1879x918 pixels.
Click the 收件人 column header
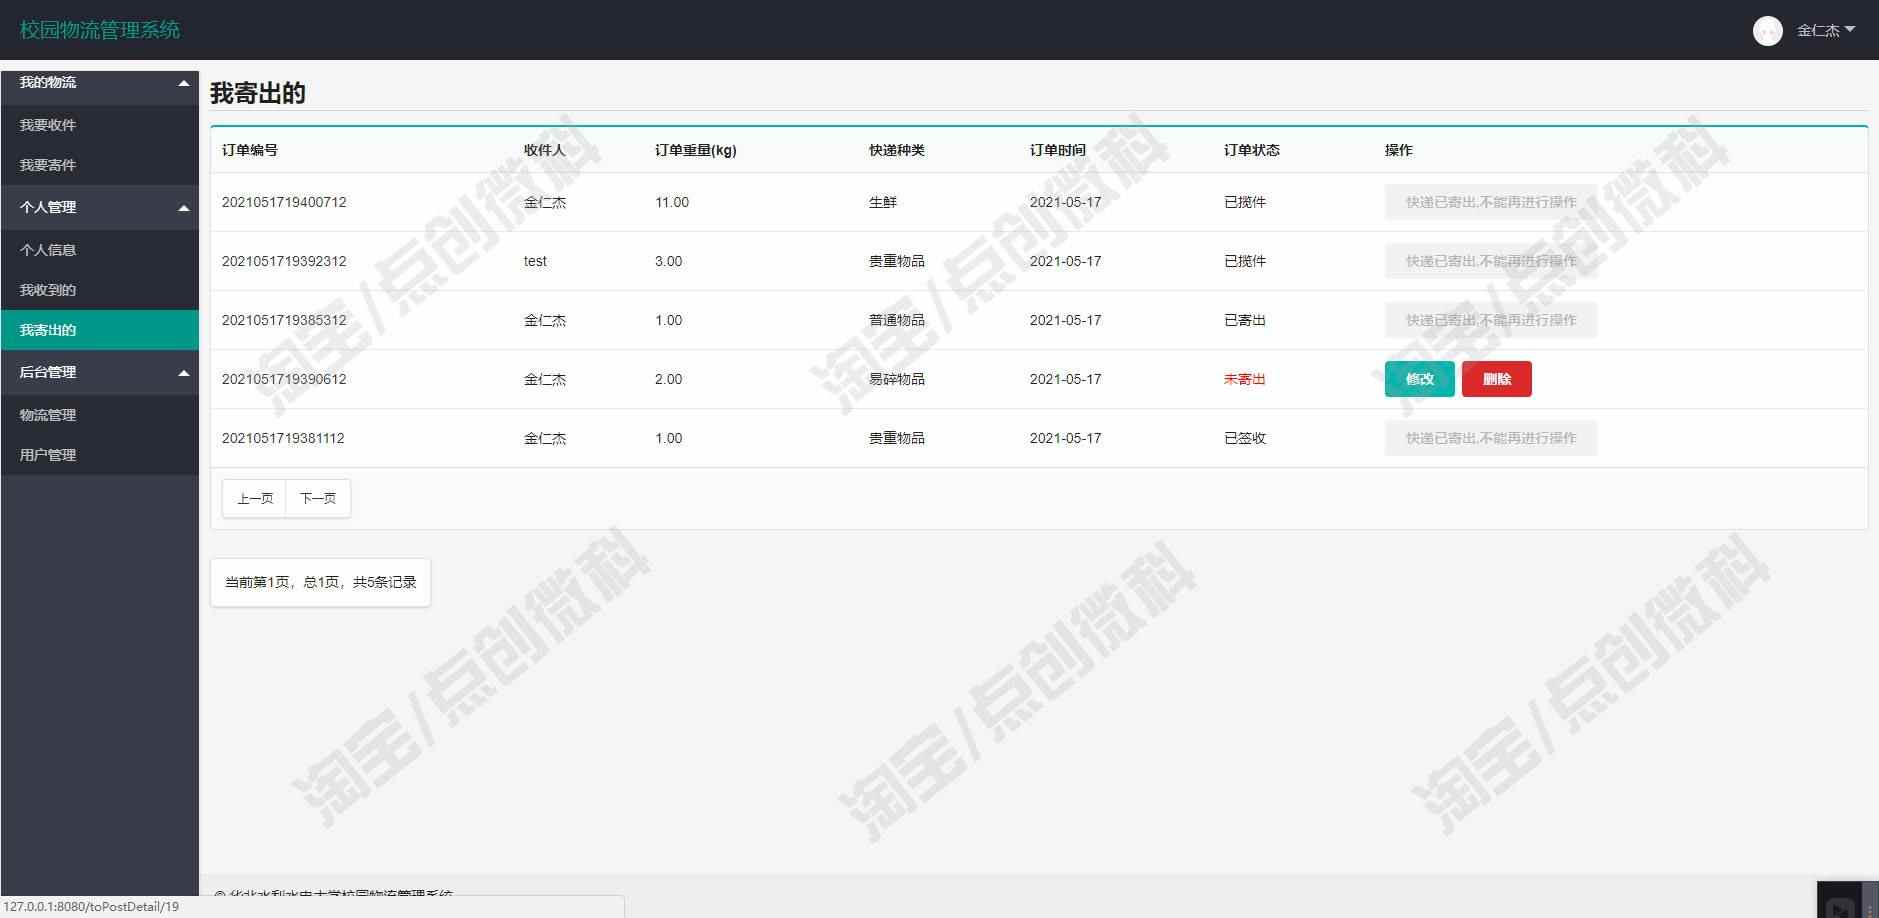545,150
